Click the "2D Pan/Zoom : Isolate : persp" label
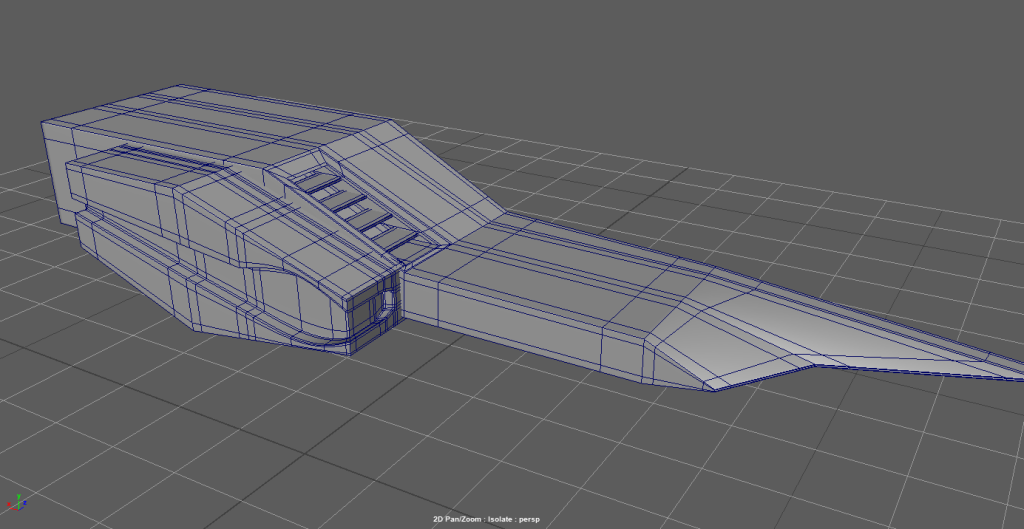This screenshot has height=529, width=1024. click(x=487, y=519)
